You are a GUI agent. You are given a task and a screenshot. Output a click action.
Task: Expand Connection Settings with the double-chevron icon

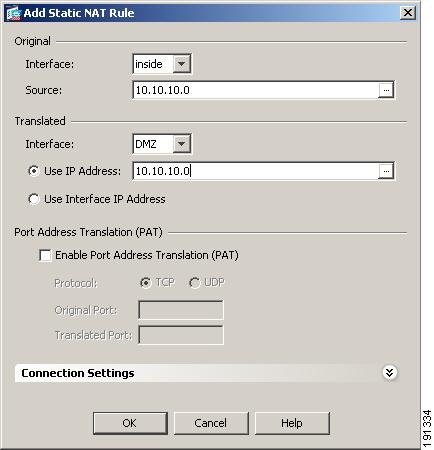(x=389, y=372)
